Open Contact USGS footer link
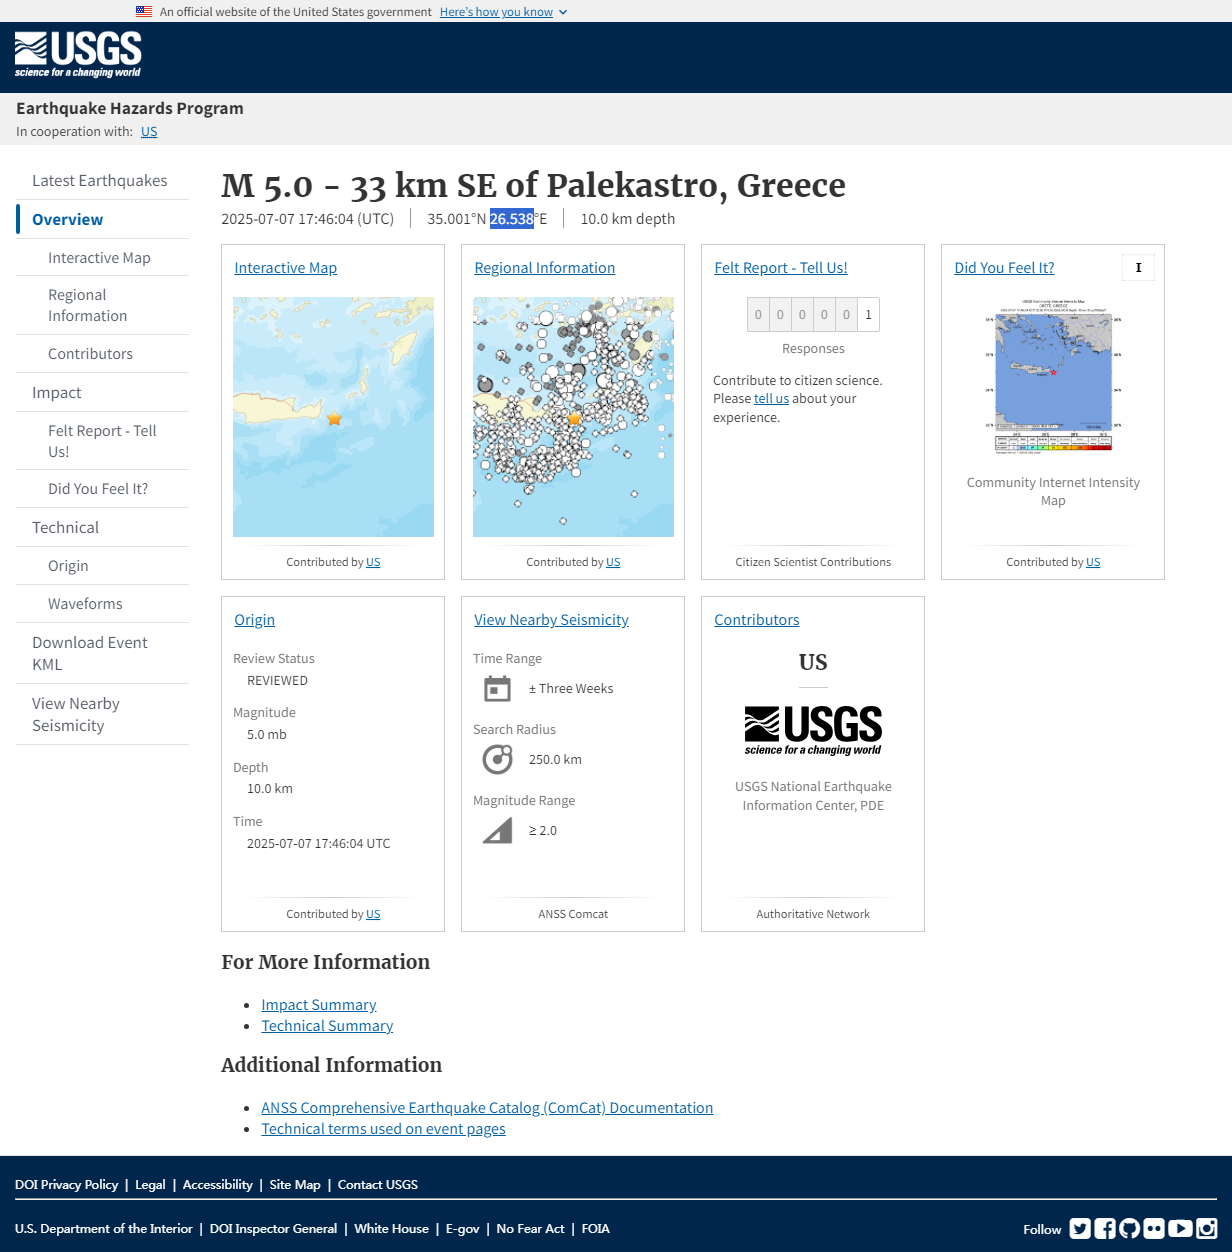1232x1252 pixels. pos(378,1185)
